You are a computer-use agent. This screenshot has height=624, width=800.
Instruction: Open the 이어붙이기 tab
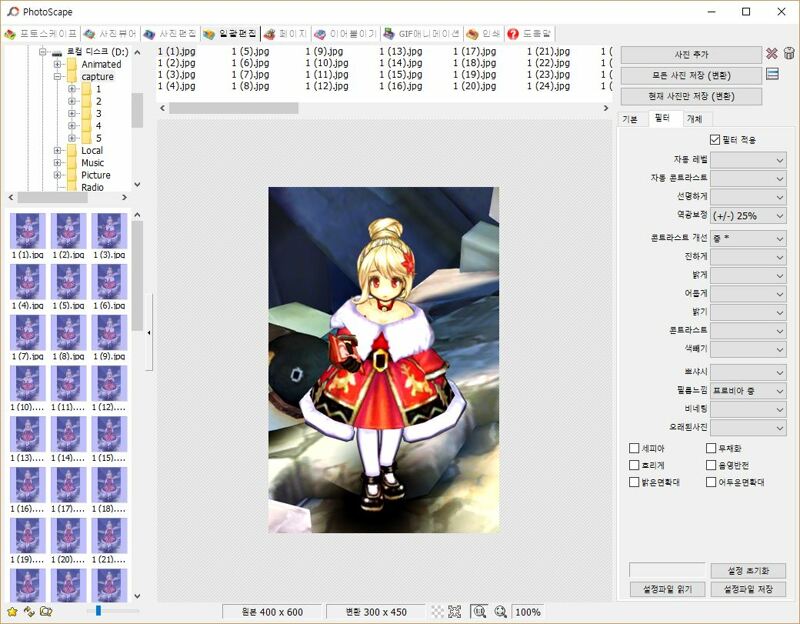click(345, 34)
